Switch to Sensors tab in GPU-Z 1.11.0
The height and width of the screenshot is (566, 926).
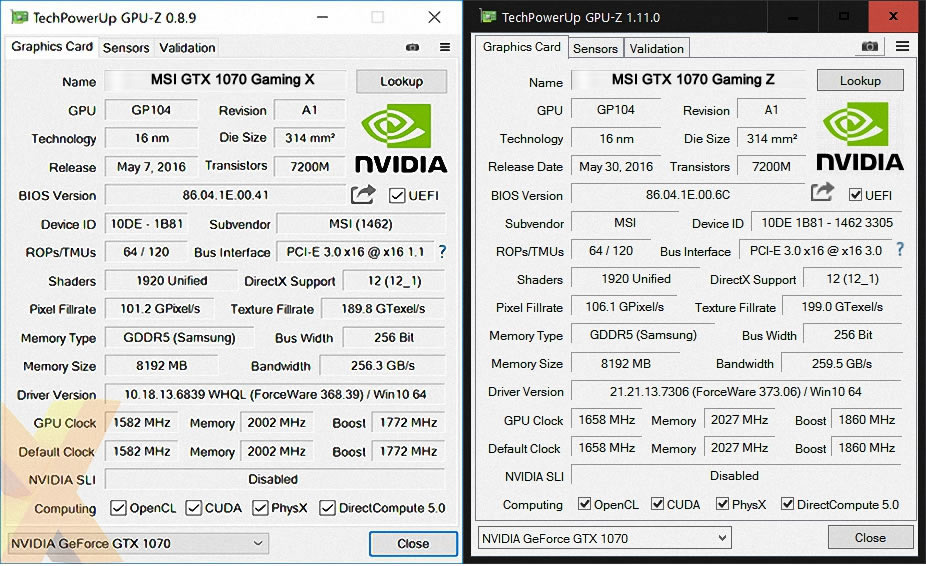tap(595, 48)
